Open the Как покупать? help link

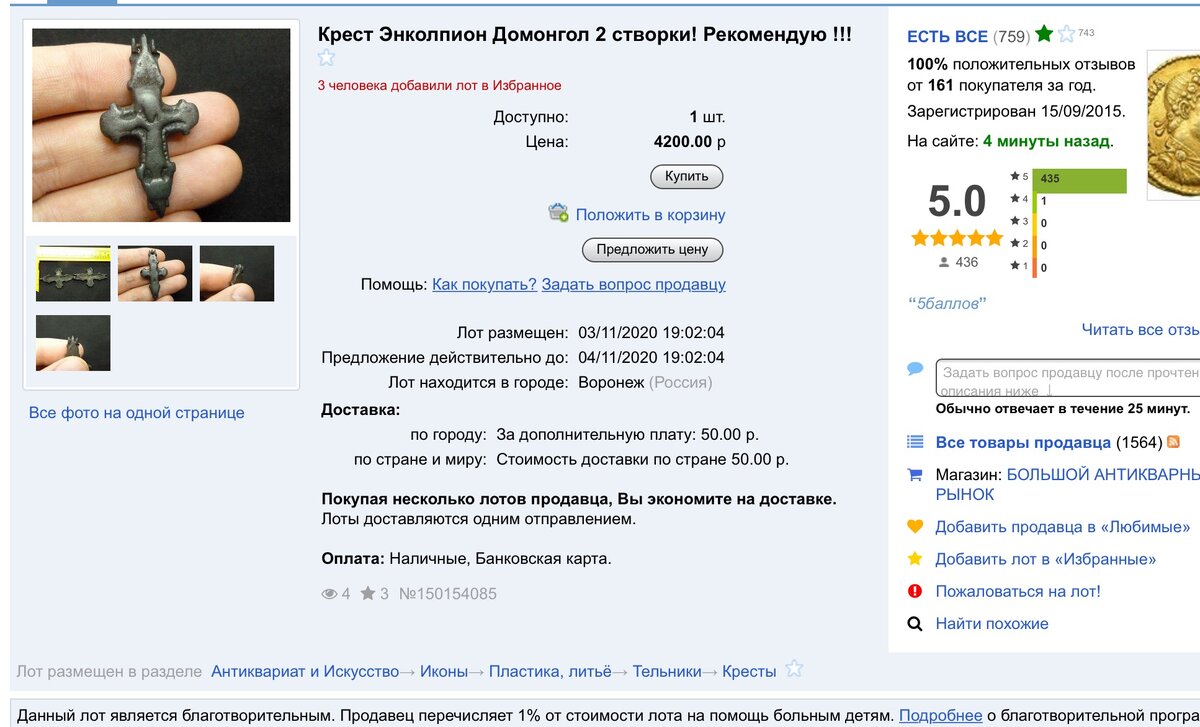(x=484, y=285)
